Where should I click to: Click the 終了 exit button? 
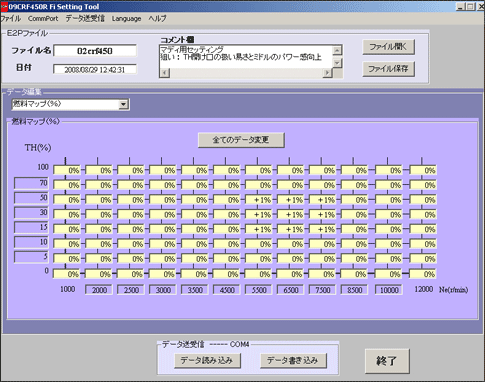coord(387,361)
